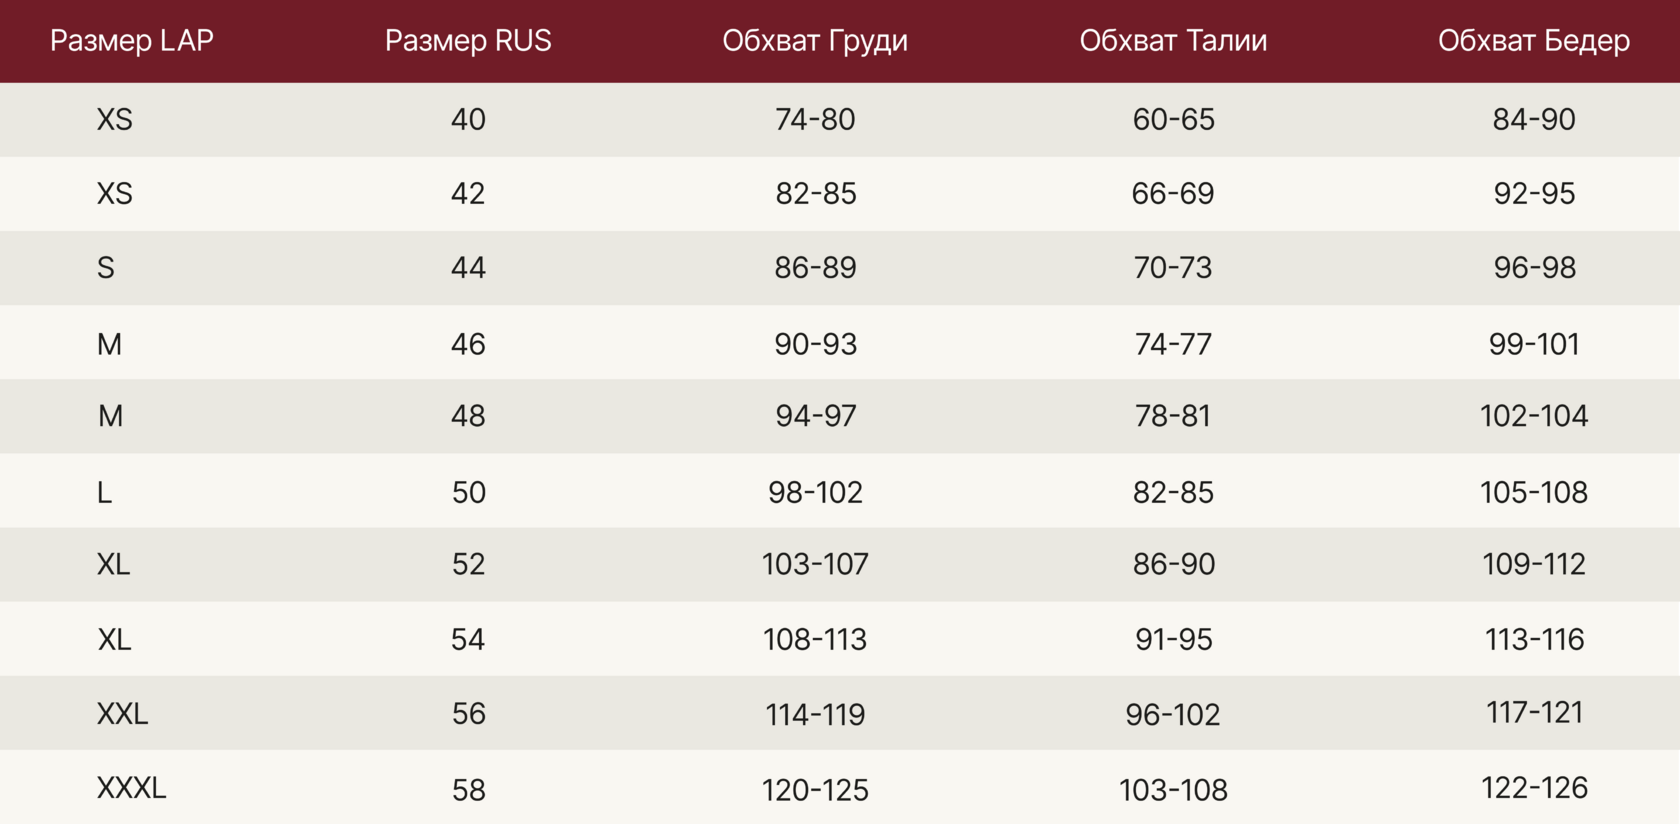The width and height of the screenshot is (1680, 824).
Task: Select chest measurement 74-80 cell
Action: click(x=815, y=120)
